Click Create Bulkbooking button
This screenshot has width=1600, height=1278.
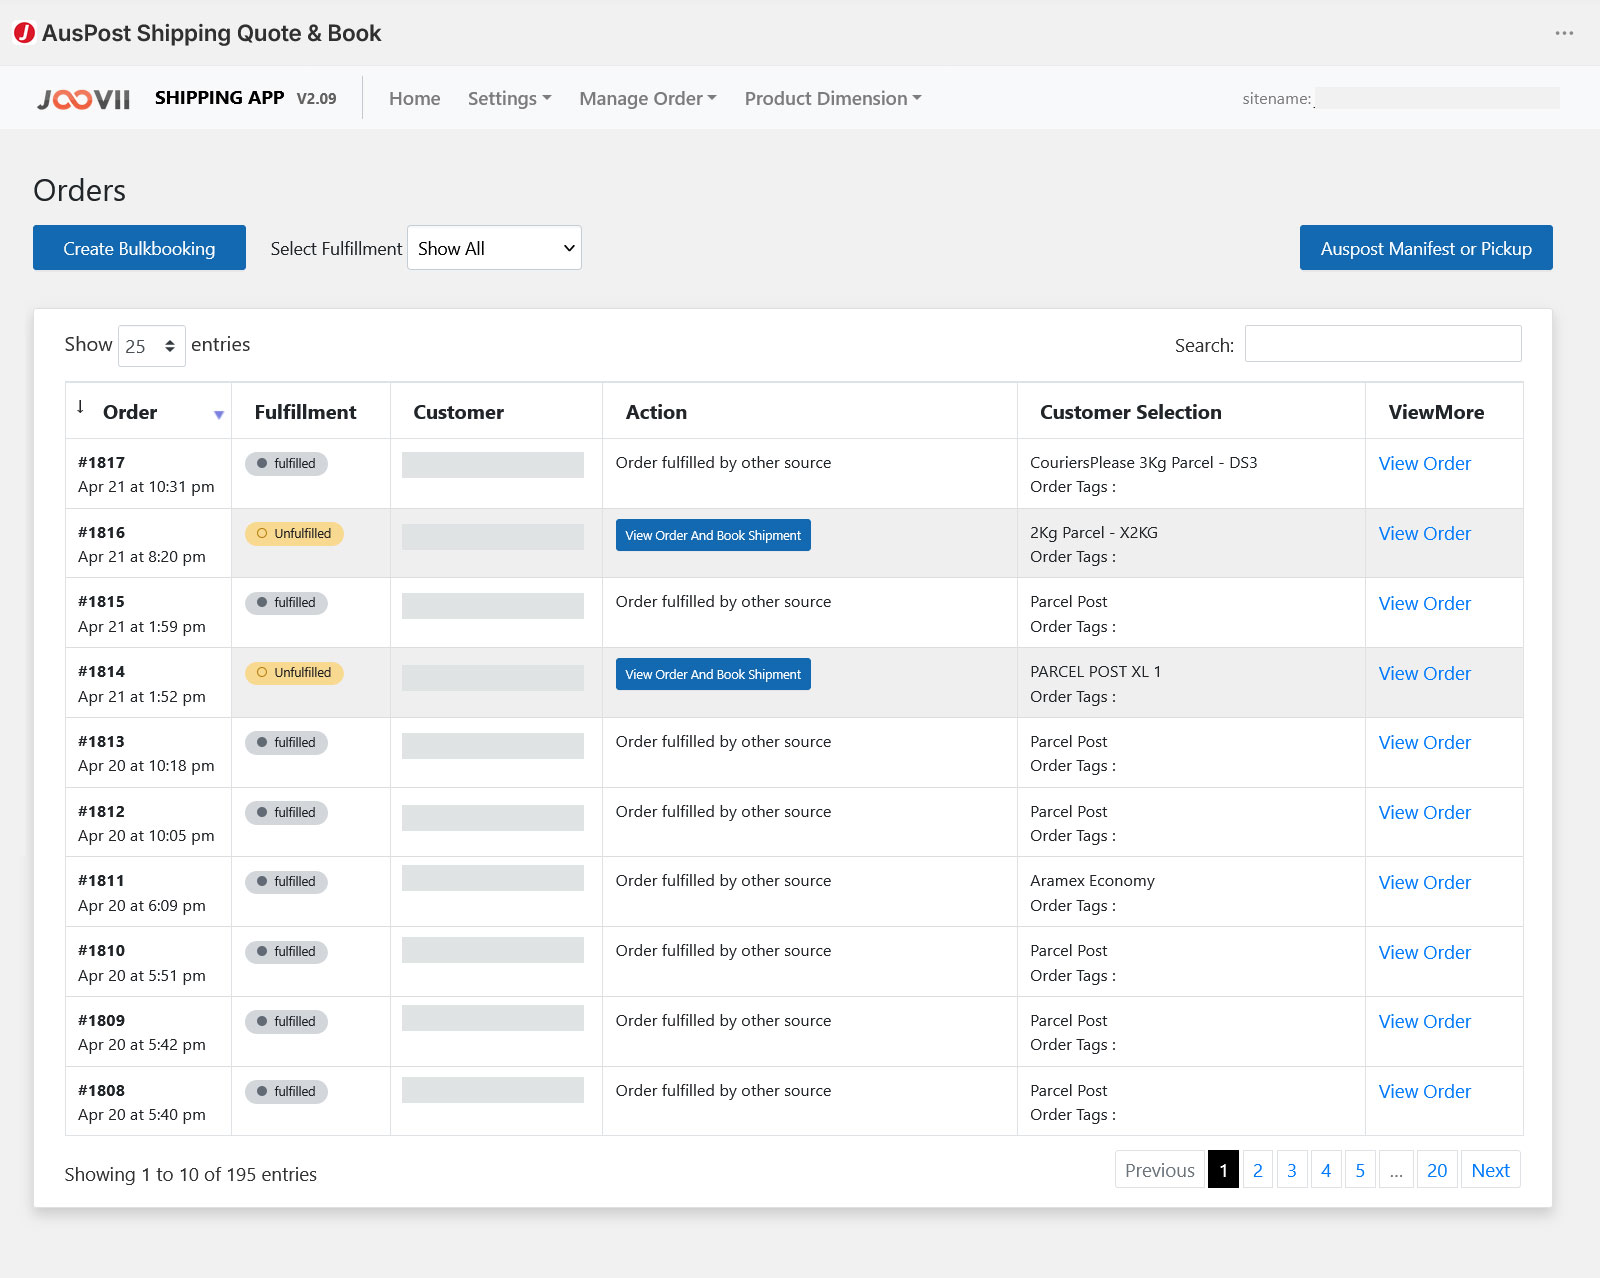tap(139, 248)
